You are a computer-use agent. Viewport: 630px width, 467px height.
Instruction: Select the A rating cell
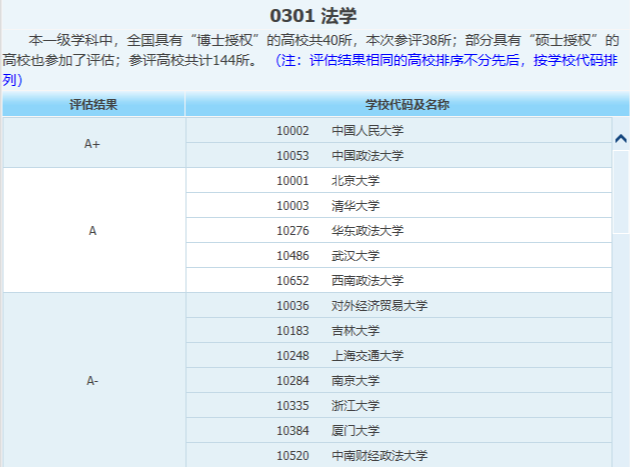tap(93, 230)
